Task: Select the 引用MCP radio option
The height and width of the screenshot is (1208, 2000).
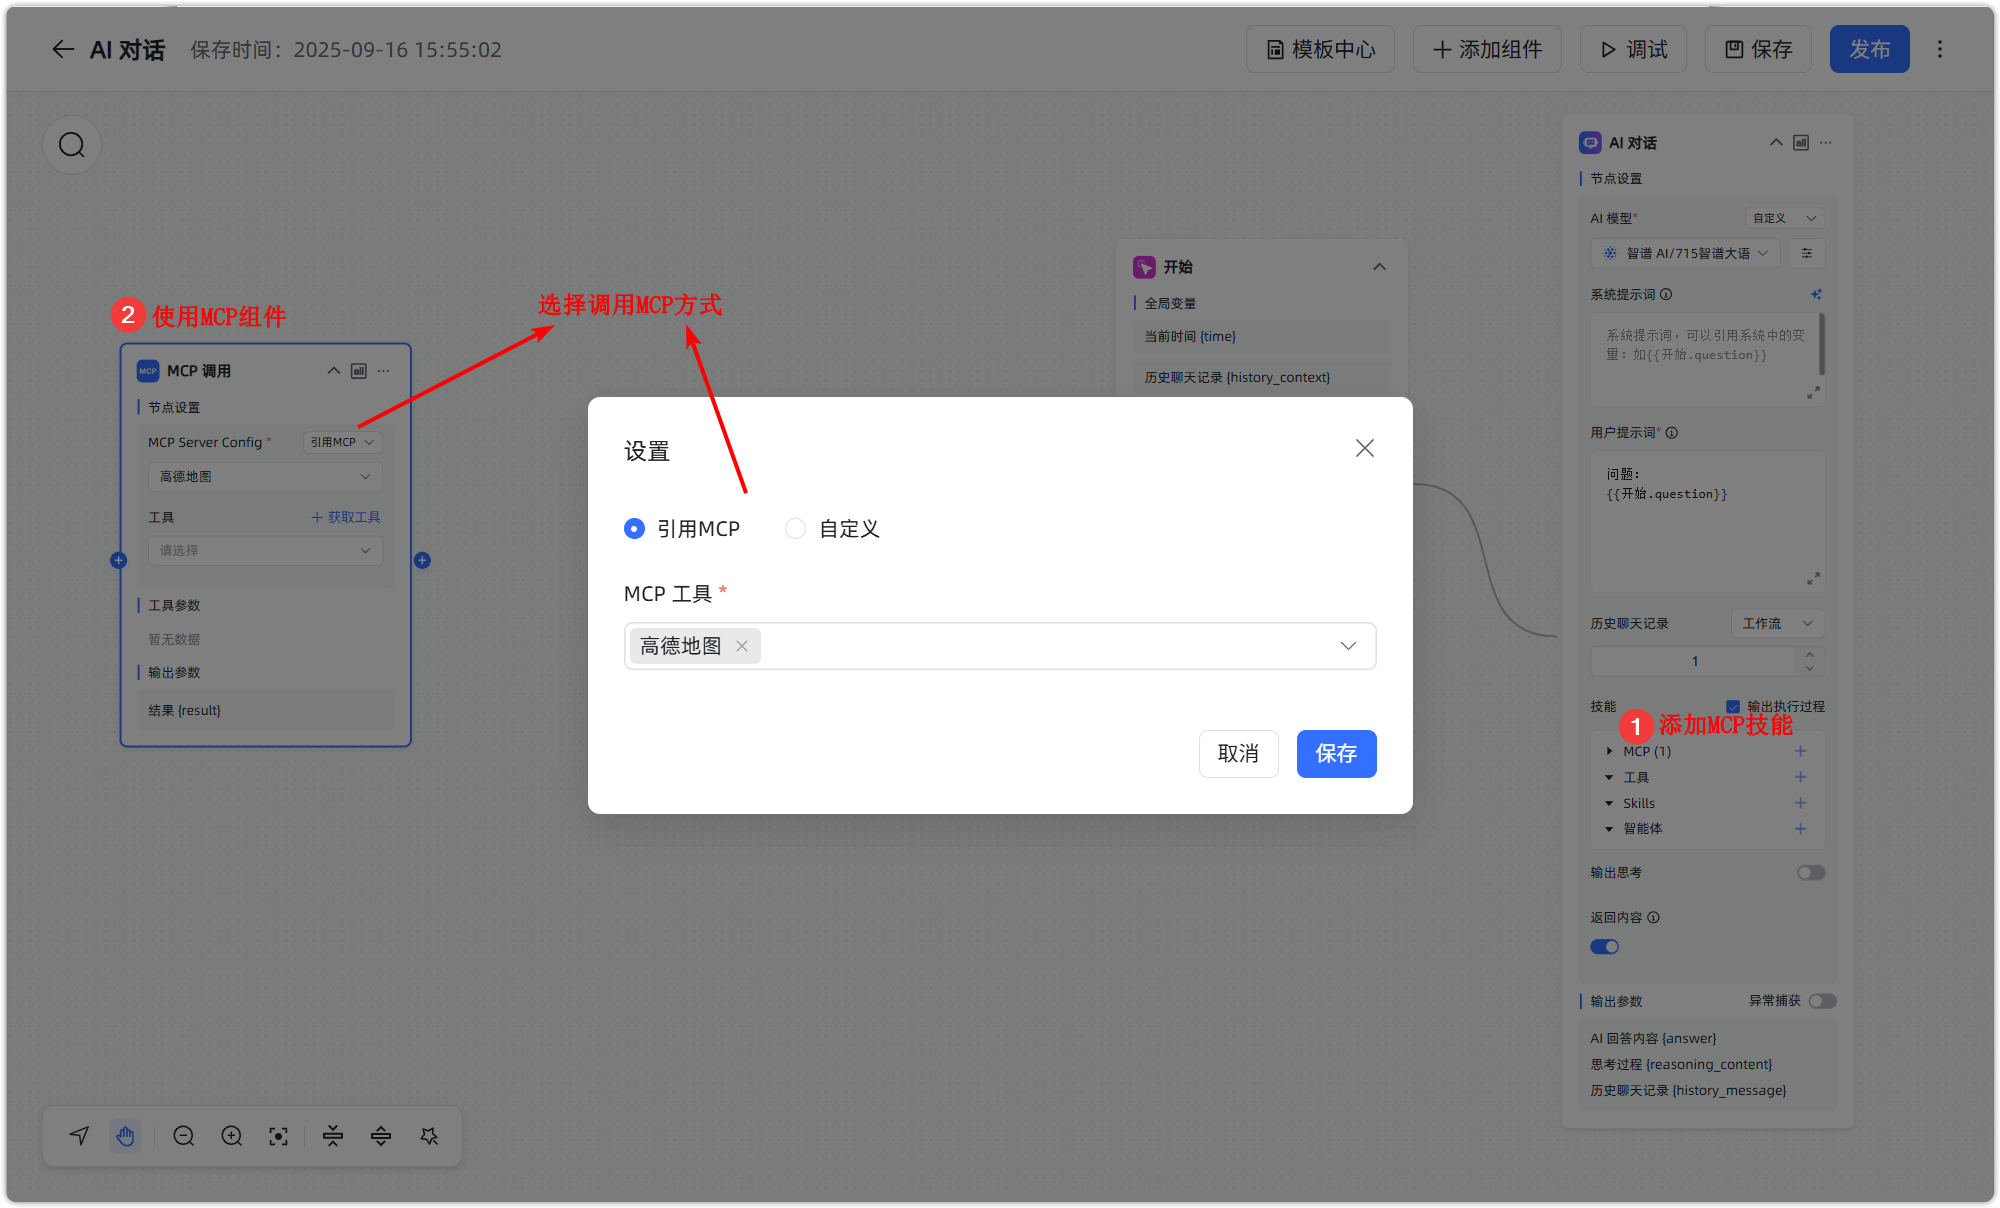Action: click(634, 528)
